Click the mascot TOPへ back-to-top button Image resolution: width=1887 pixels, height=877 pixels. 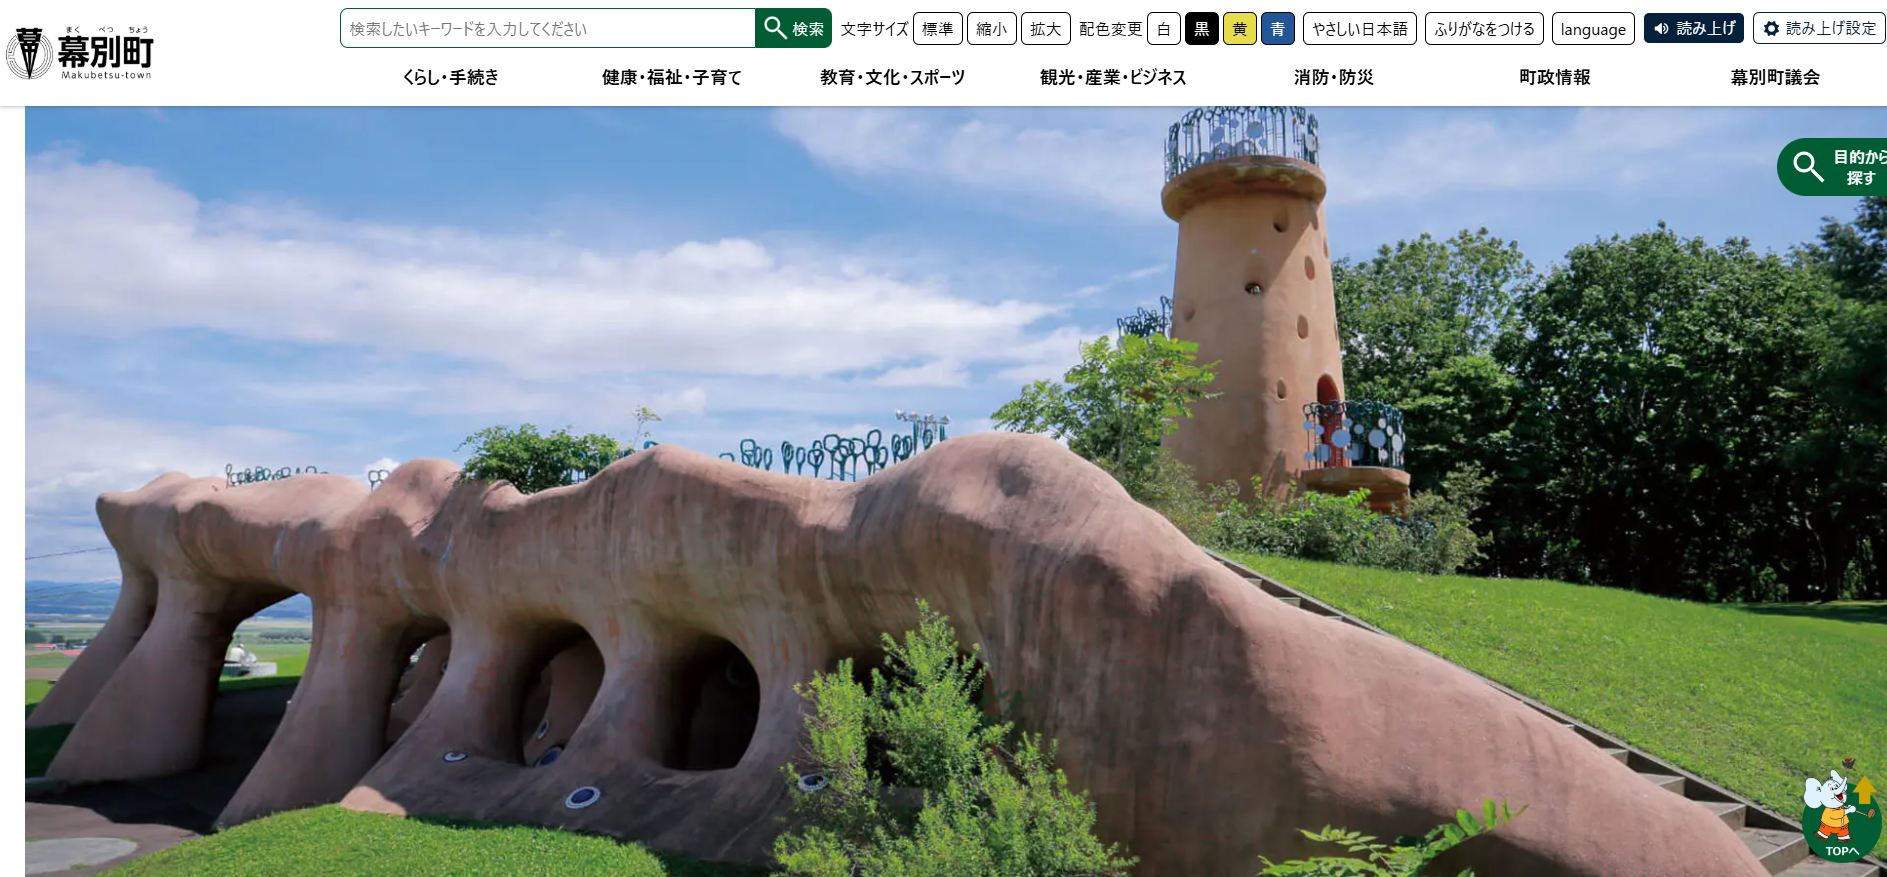pyautogui.click(x=1841, y=812)
